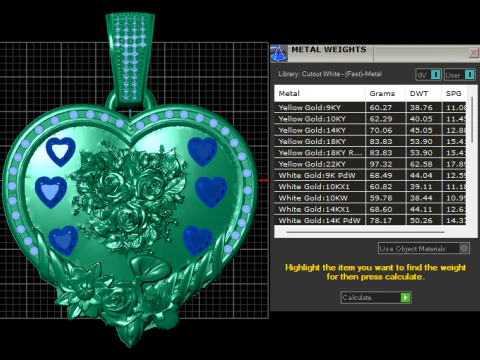This screenshot has height=360, width=480.
Task: Click the Grams column header
Action: pyautogui.click(x=385, y=94)
